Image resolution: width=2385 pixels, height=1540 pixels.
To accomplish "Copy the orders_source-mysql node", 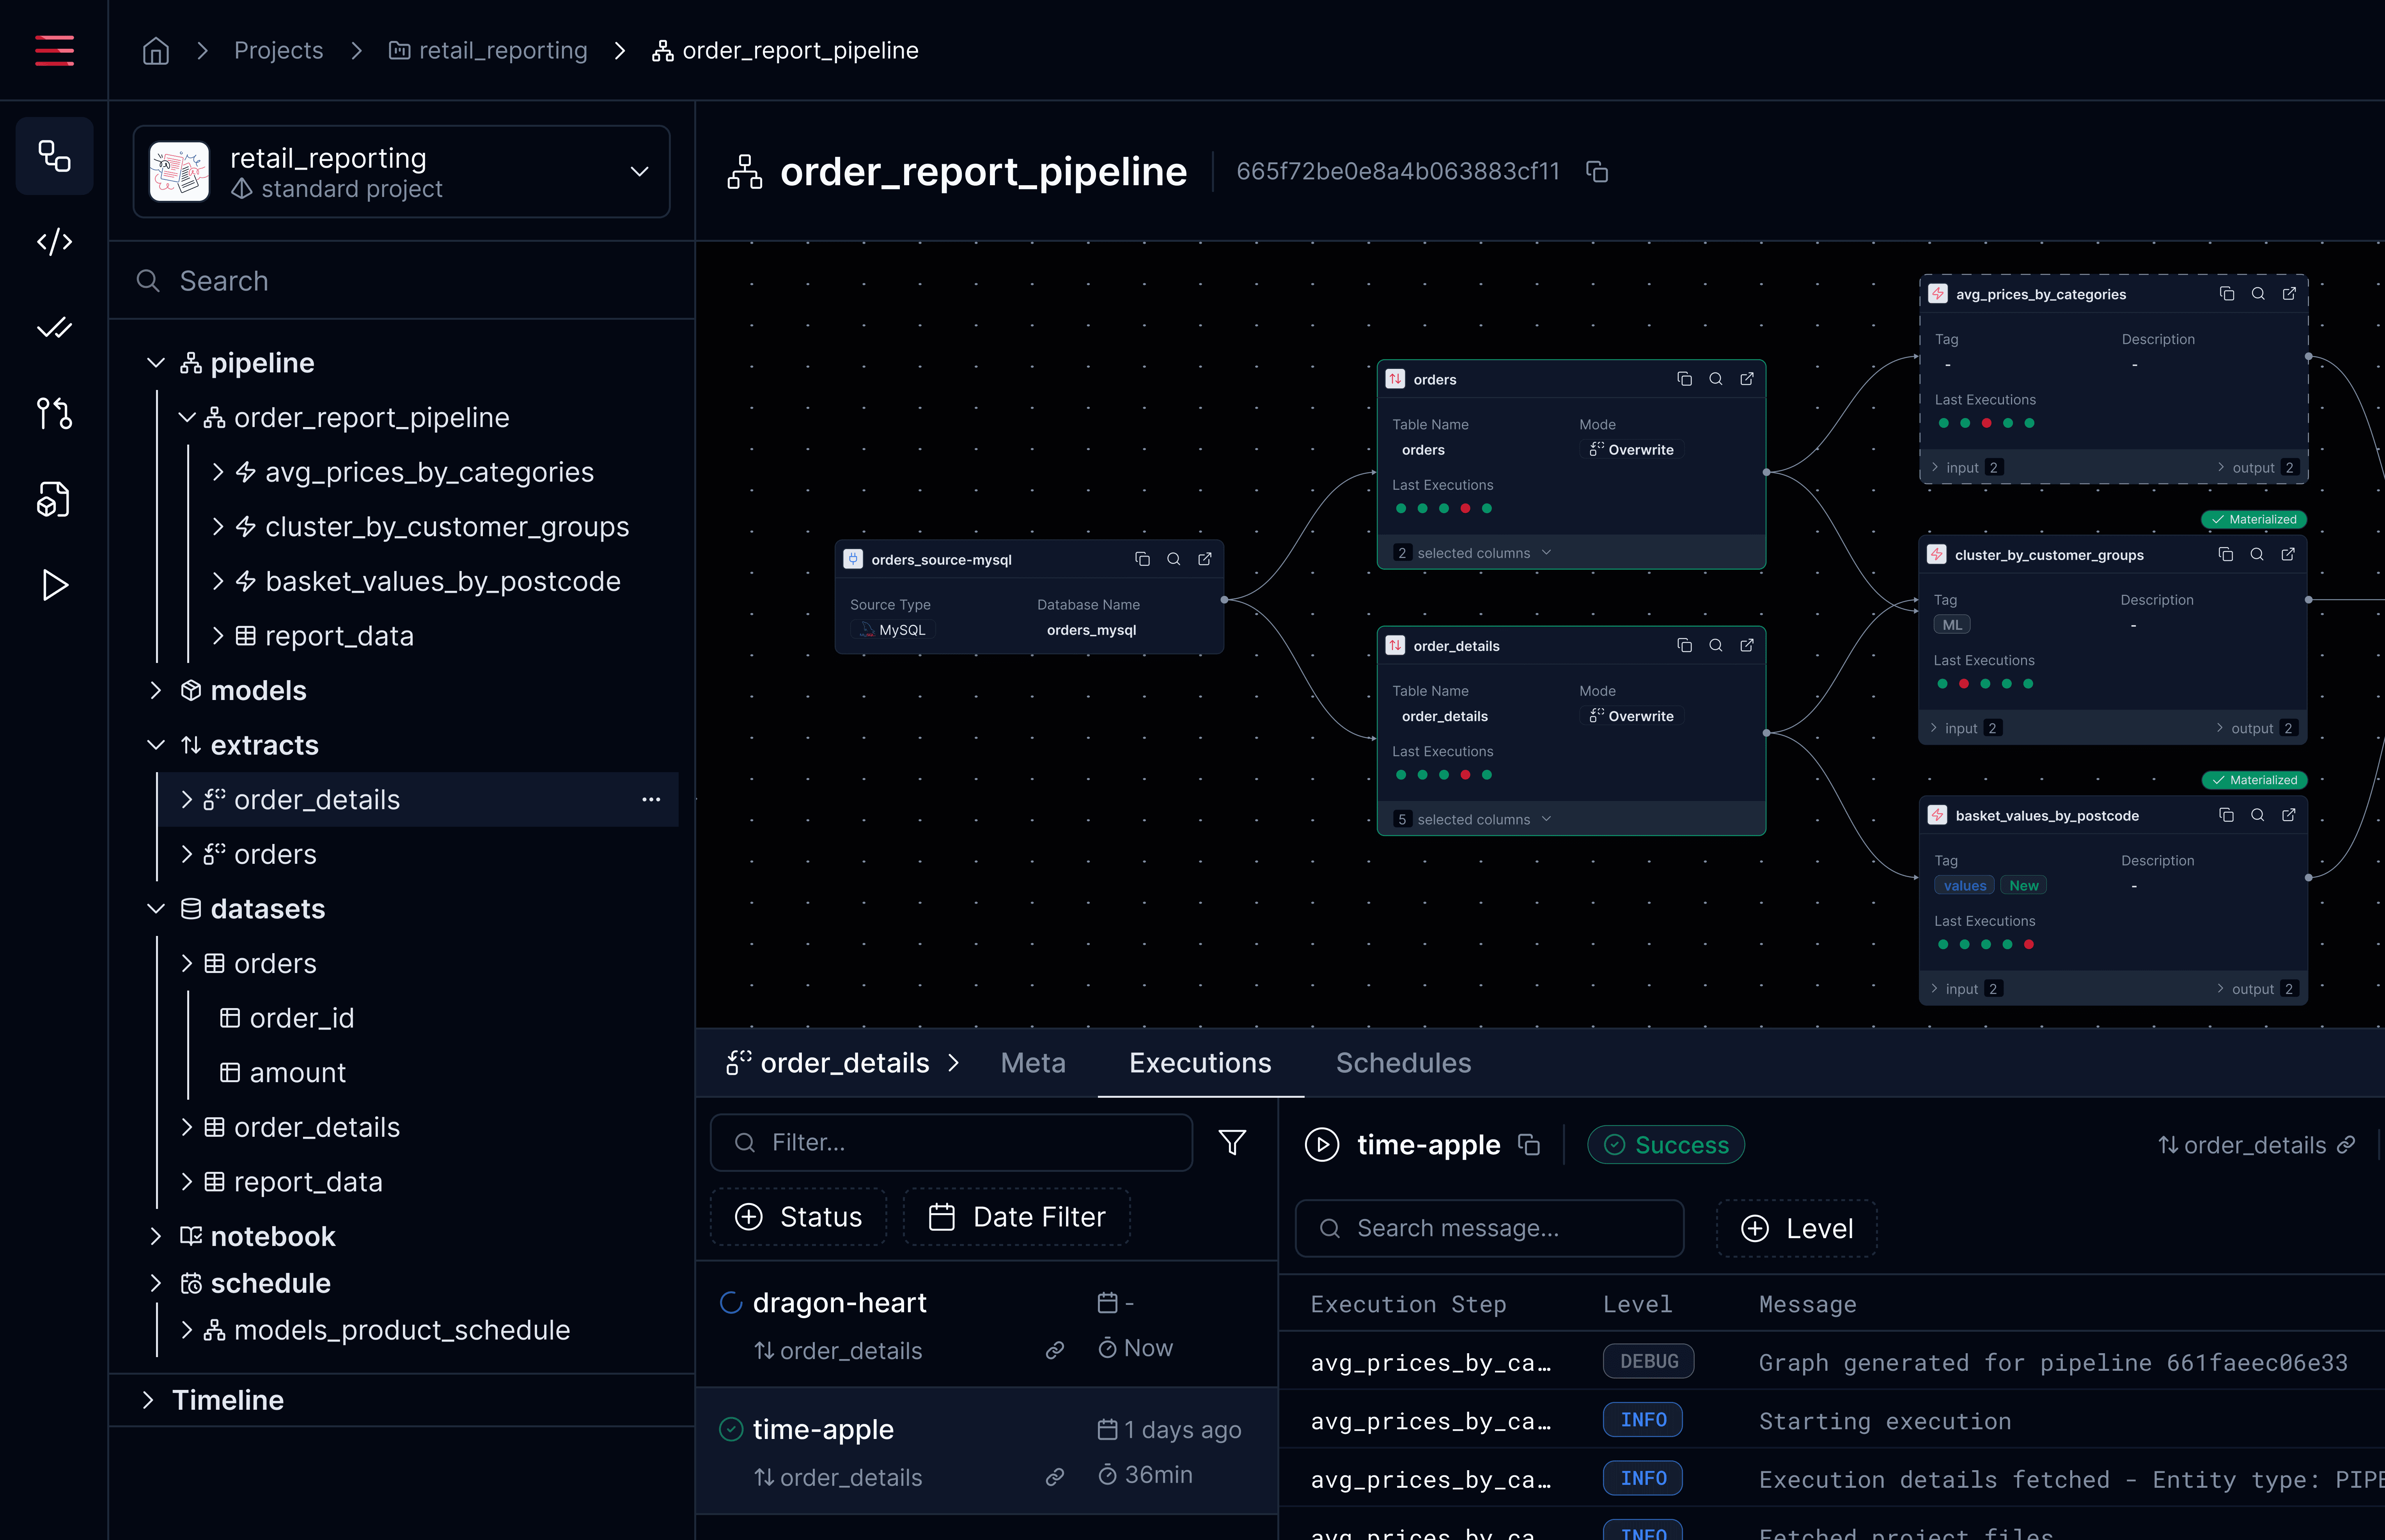I will [1142, 559].
